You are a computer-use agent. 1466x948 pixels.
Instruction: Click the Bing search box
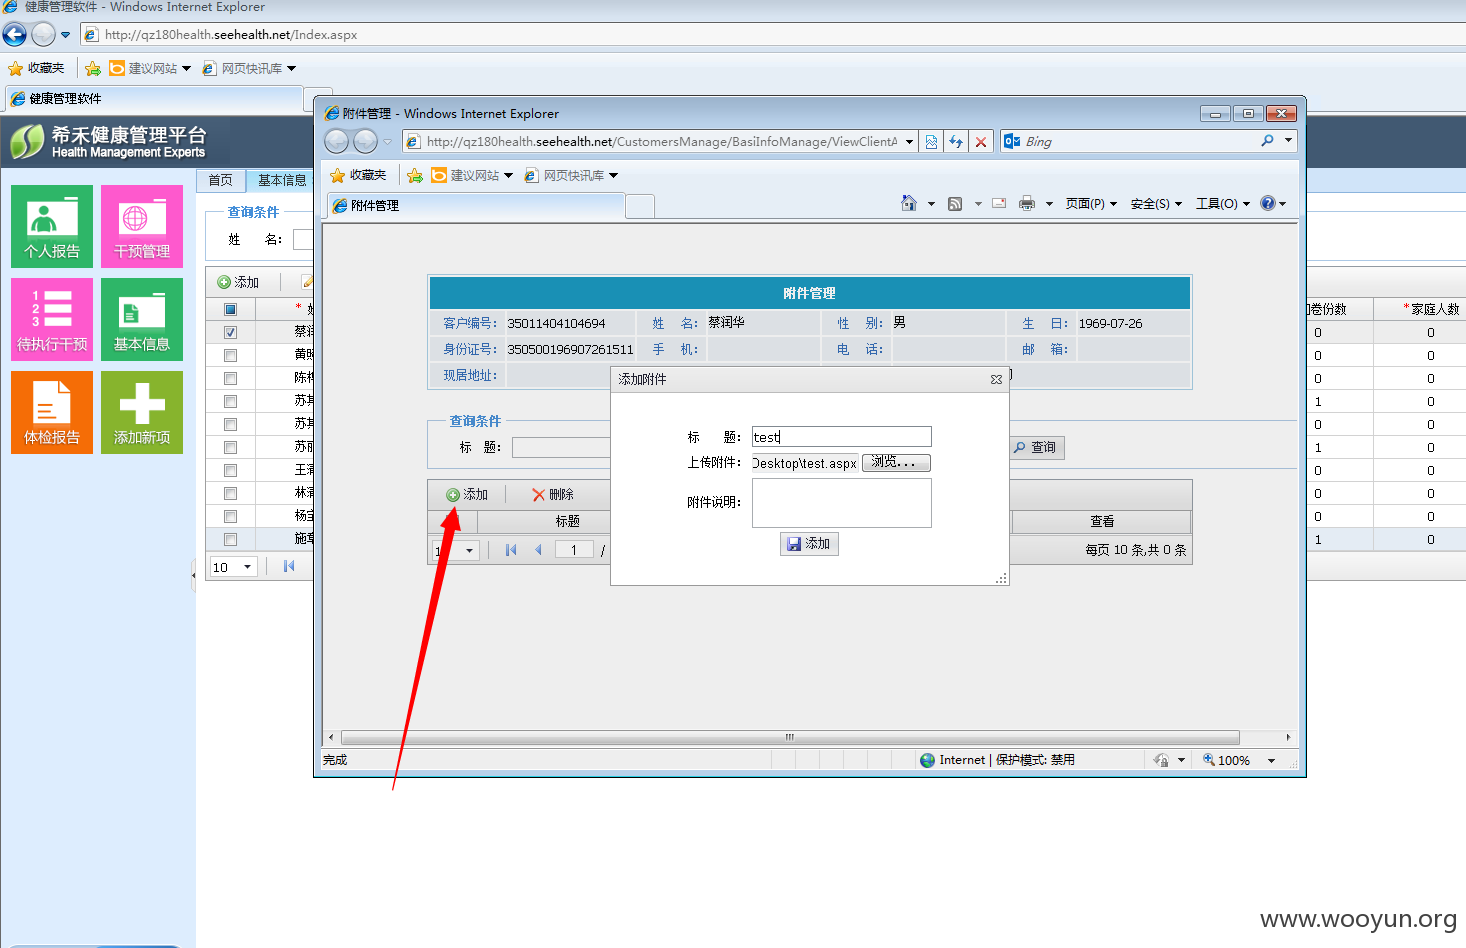pos(1138,142)
